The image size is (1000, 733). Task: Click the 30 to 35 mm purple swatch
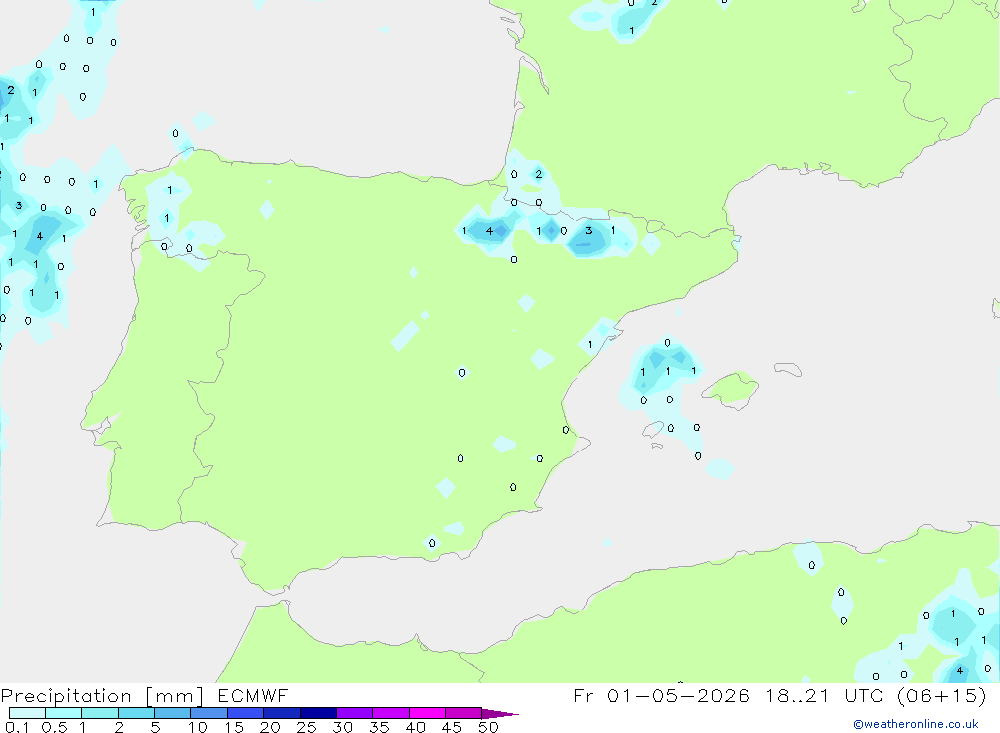[354, 713]
